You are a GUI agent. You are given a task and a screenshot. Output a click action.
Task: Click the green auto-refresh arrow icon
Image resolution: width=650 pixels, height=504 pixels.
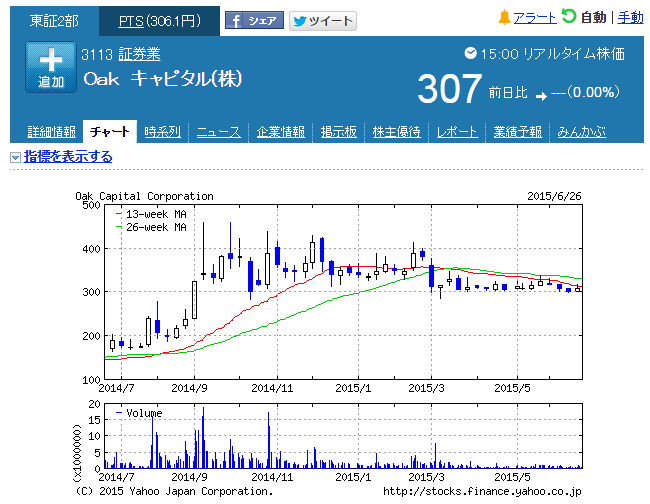tap(569, 17)
